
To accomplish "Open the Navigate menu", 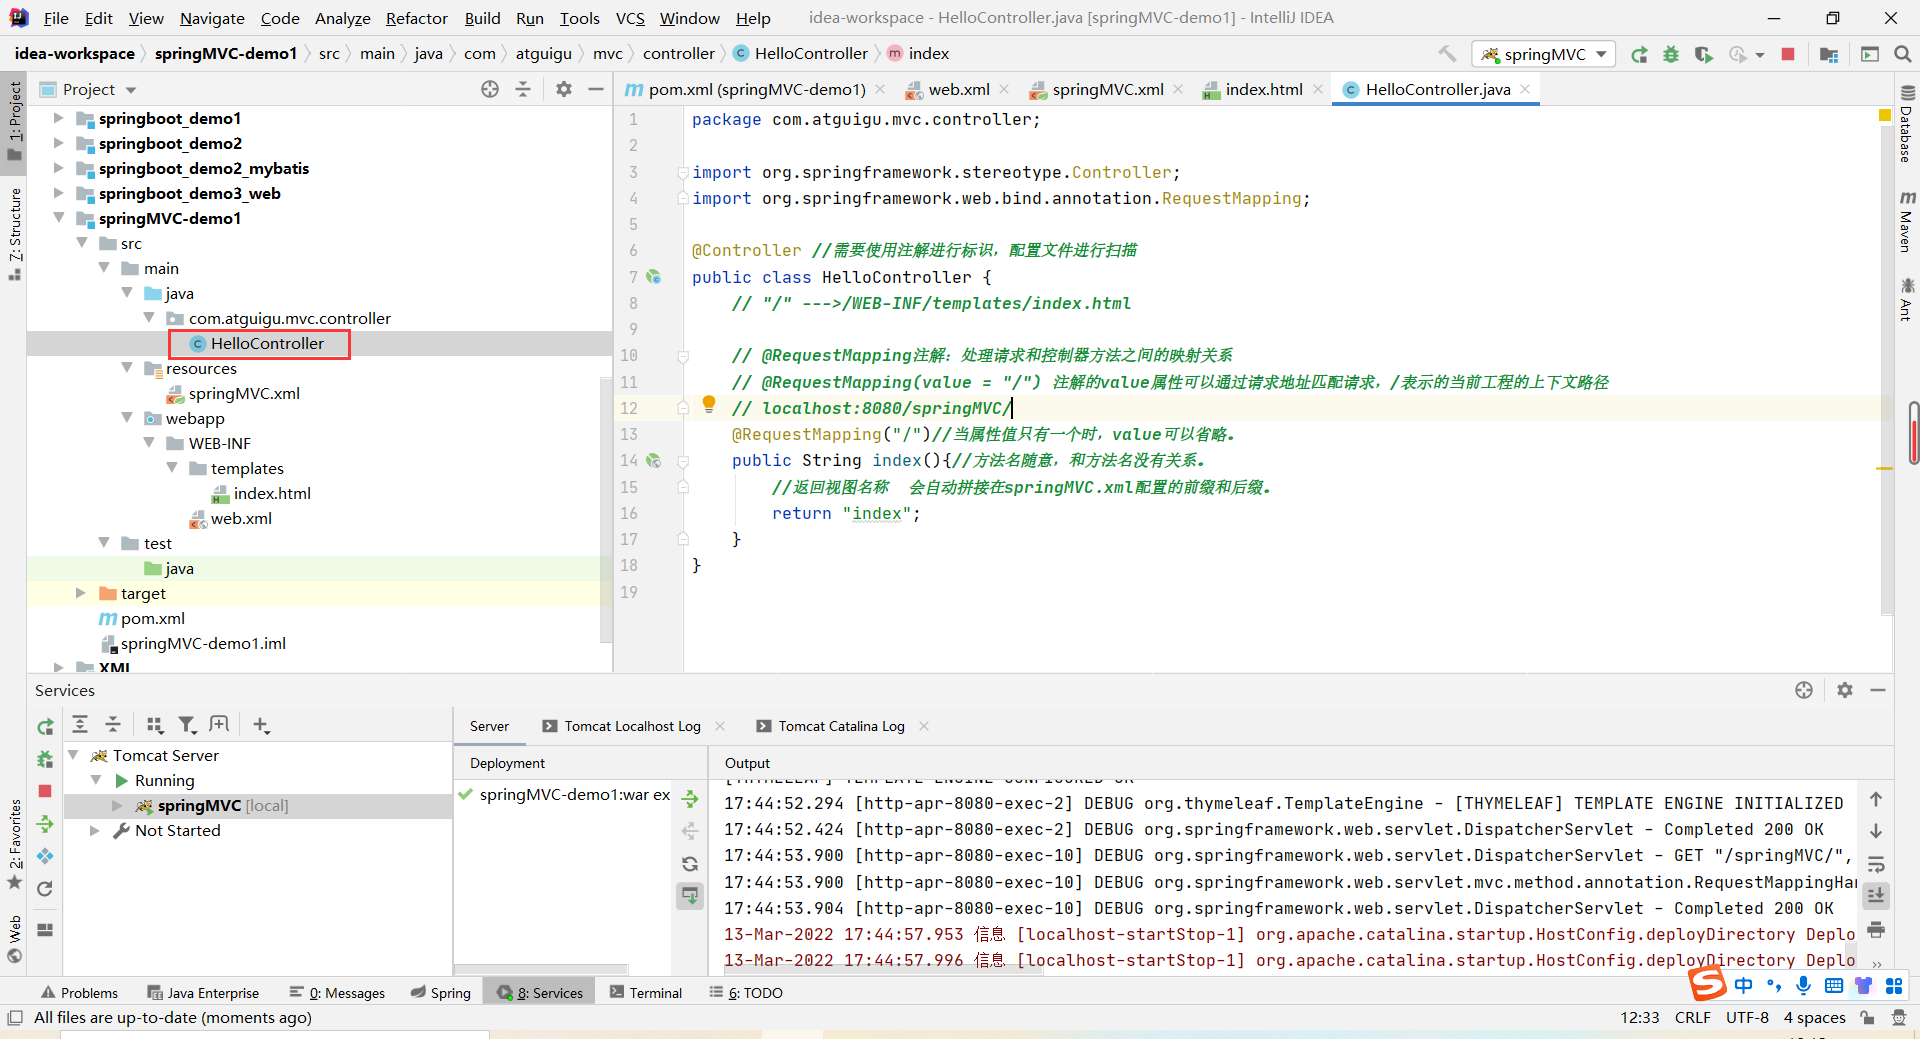I will (x=212, y=18).
